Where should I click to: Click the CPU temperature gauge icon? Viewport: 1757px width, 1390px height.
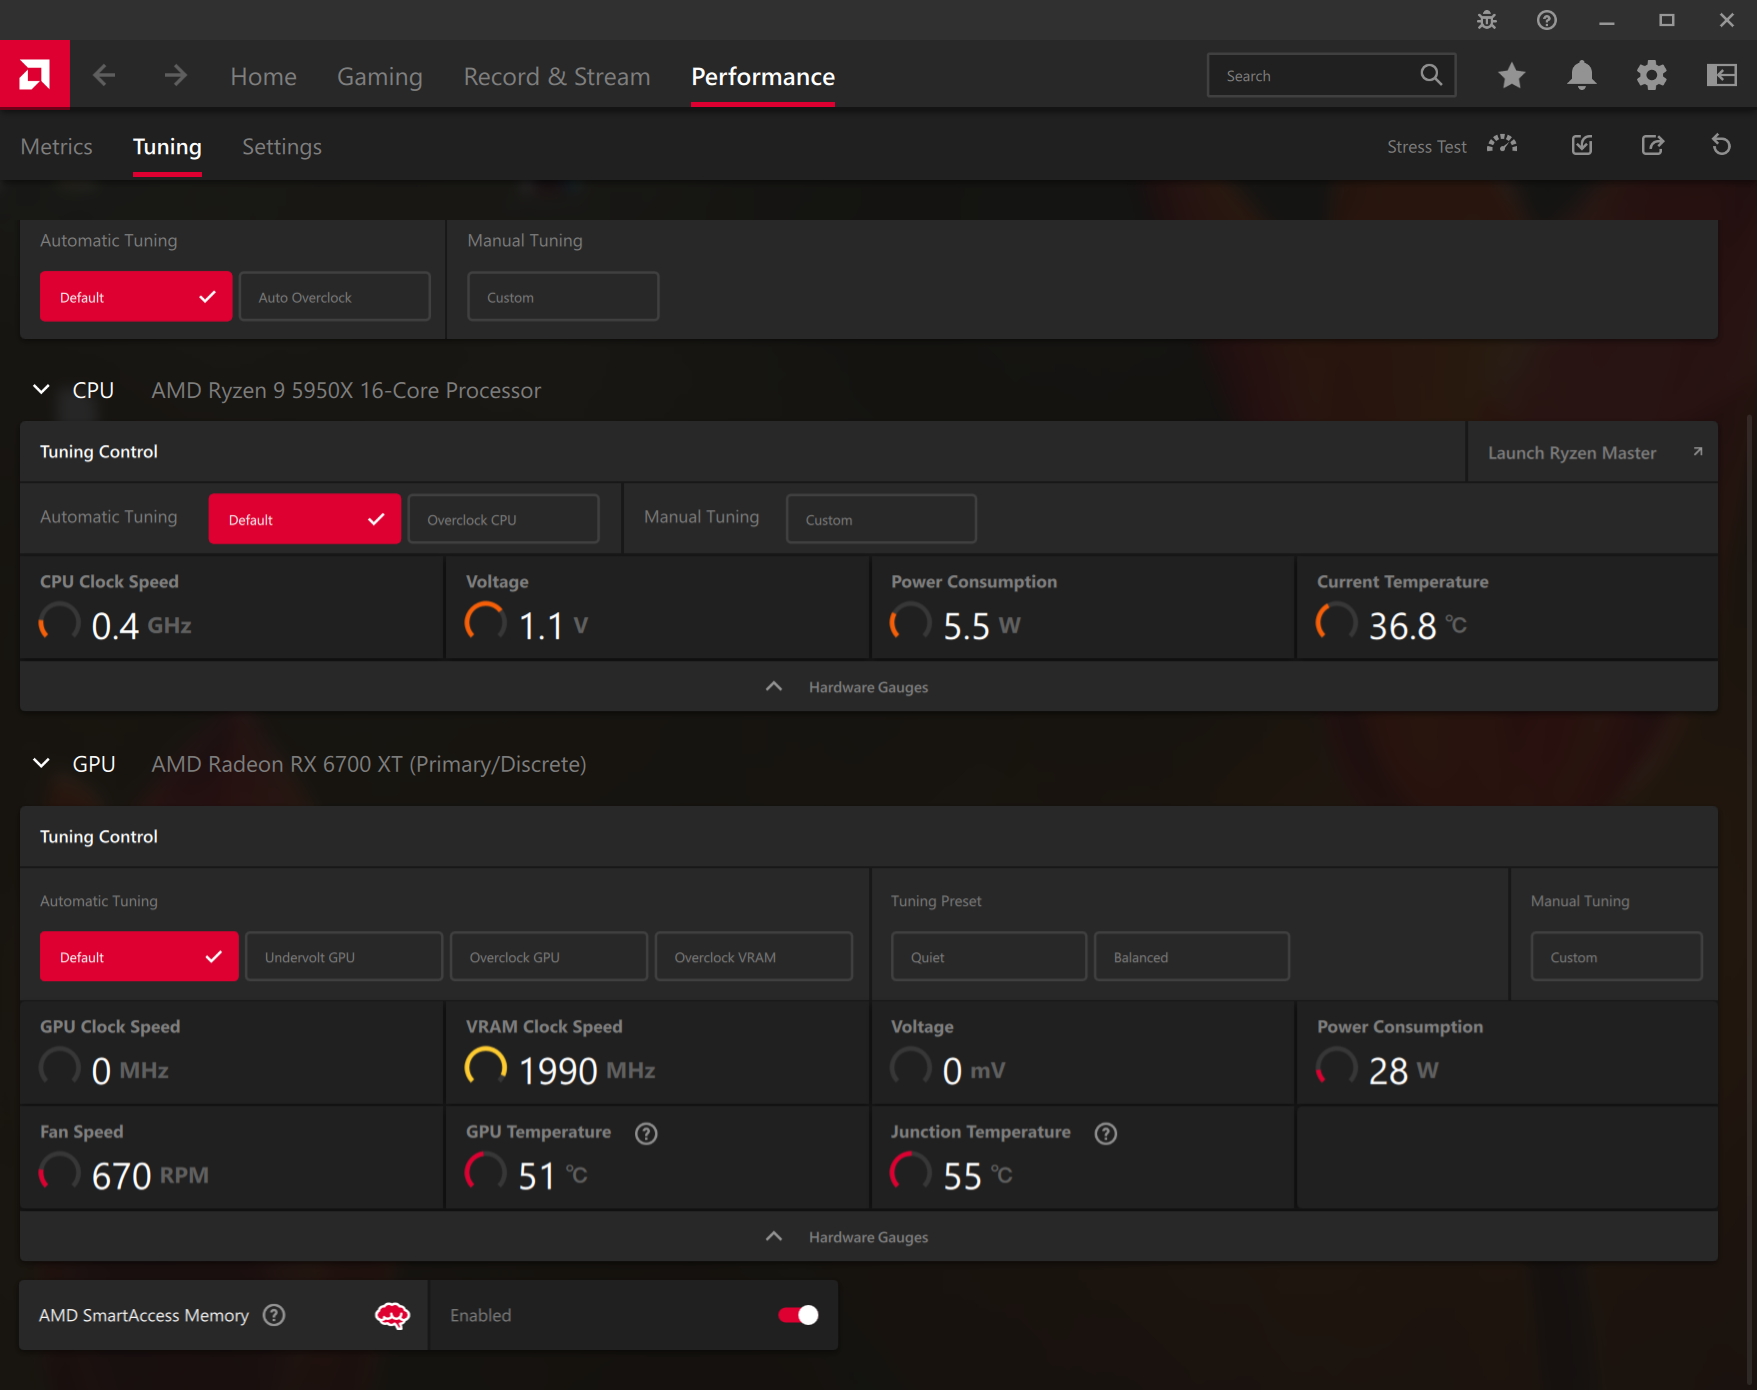tap(1337, 622)
